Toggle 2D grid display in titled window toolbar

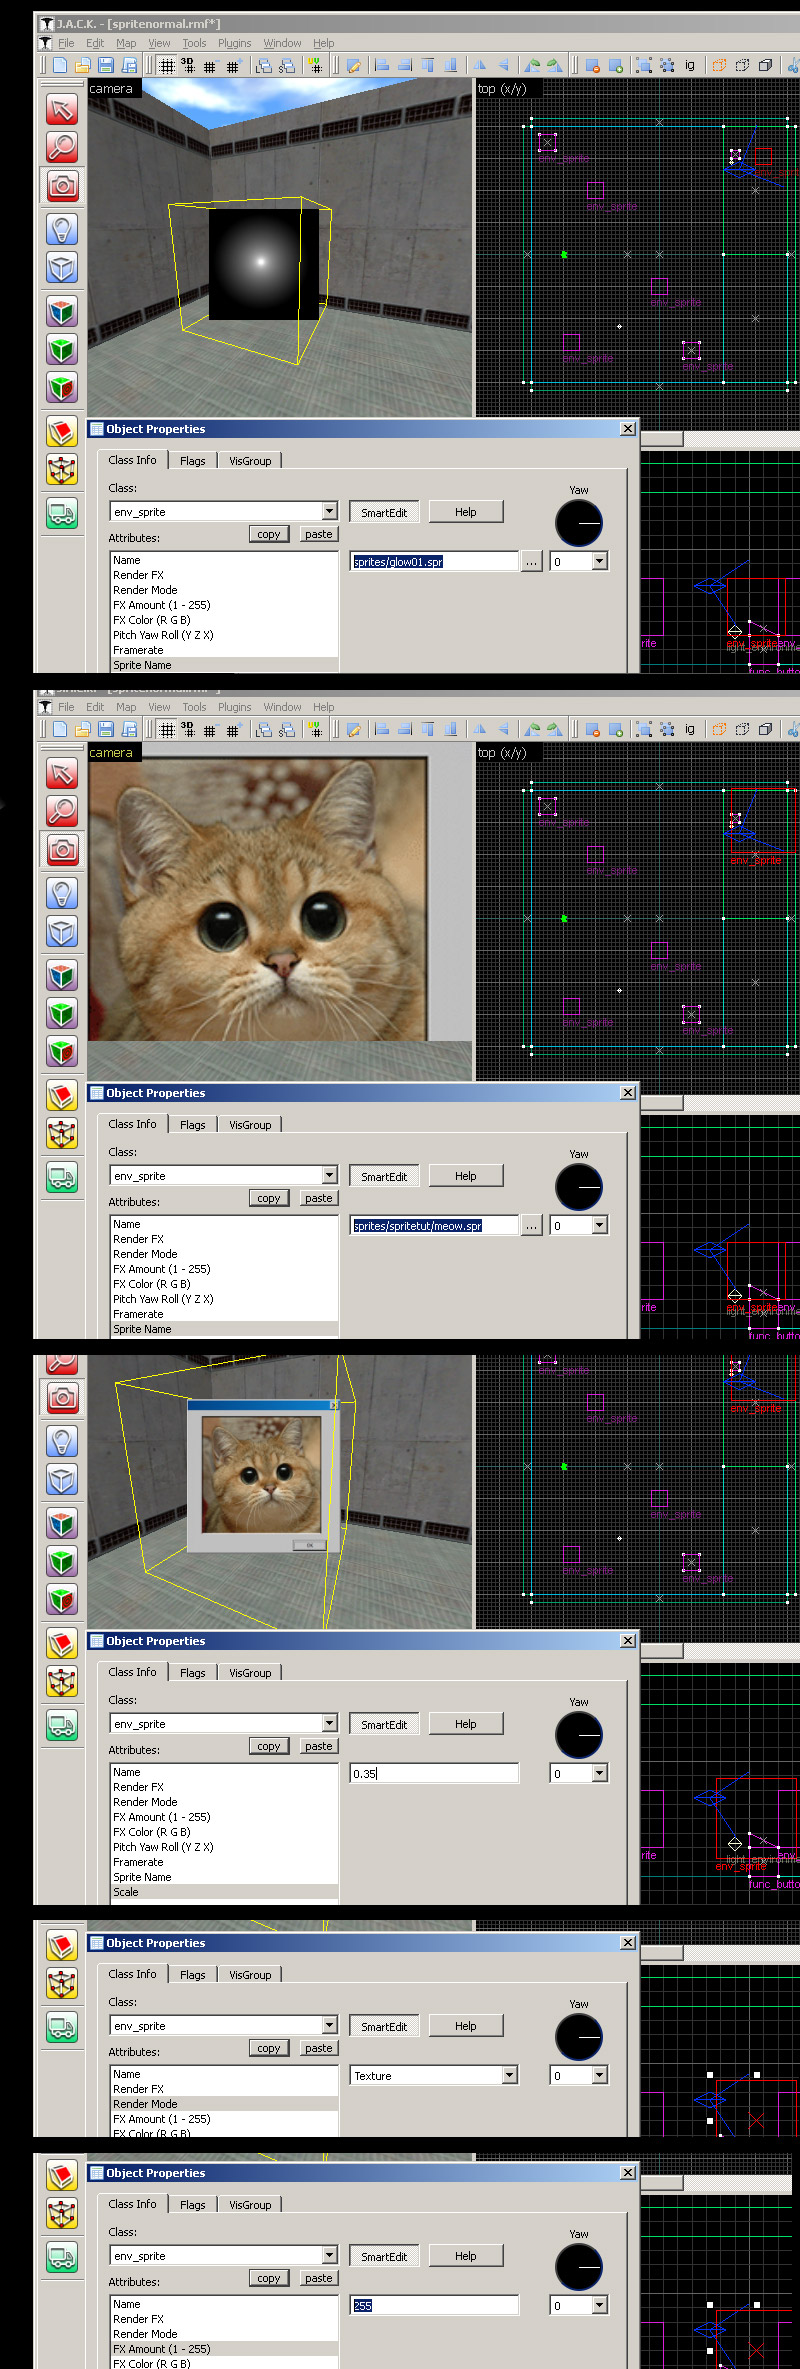click(x=166, y=66)
